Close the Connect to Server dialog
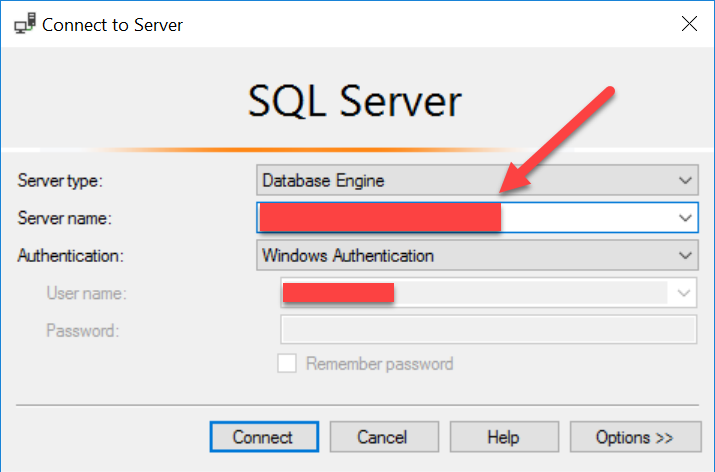 pyautogui.click(x=689, y=24)
